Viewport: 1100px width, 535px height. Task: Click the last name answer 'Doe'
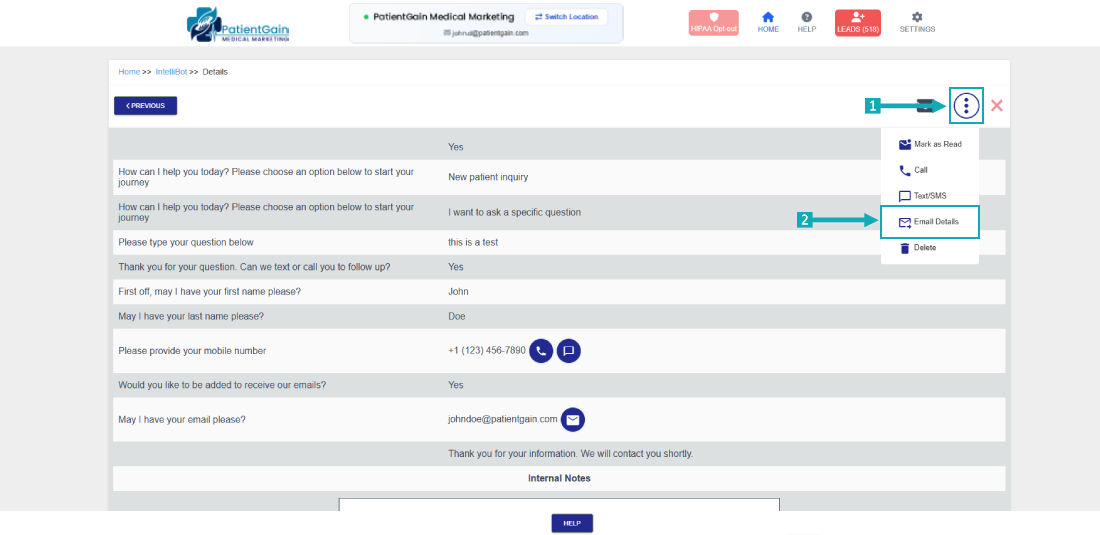click(457, 316)
